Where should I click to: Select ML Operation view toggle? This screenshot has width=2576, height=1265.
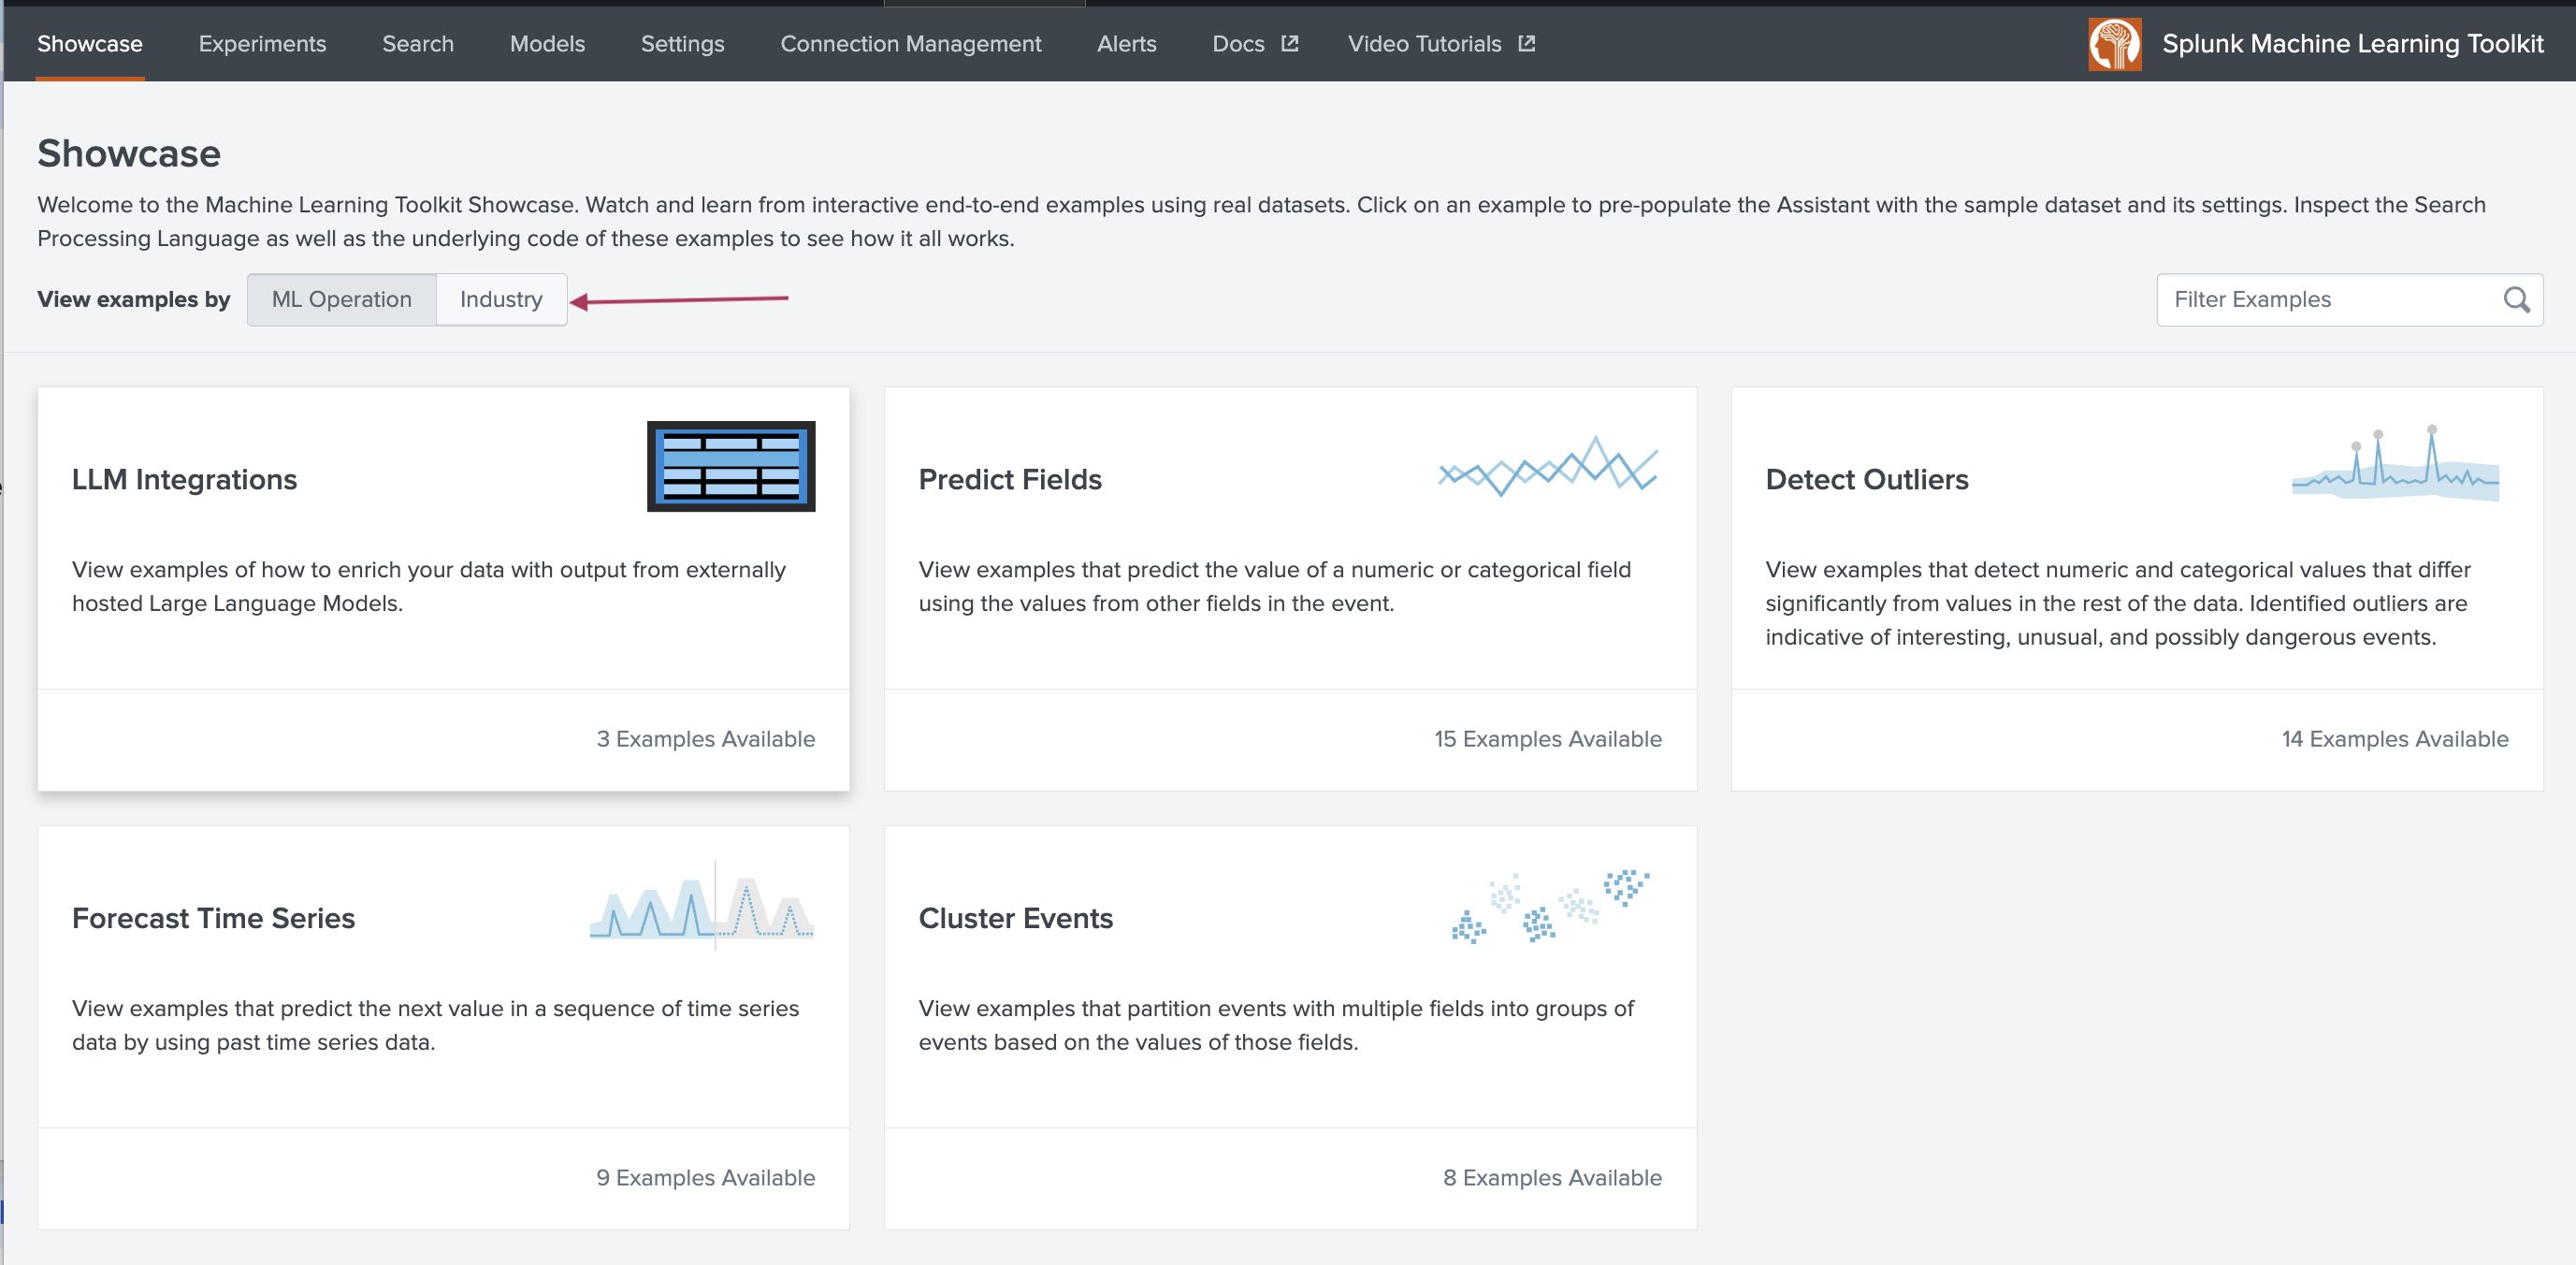341,300
